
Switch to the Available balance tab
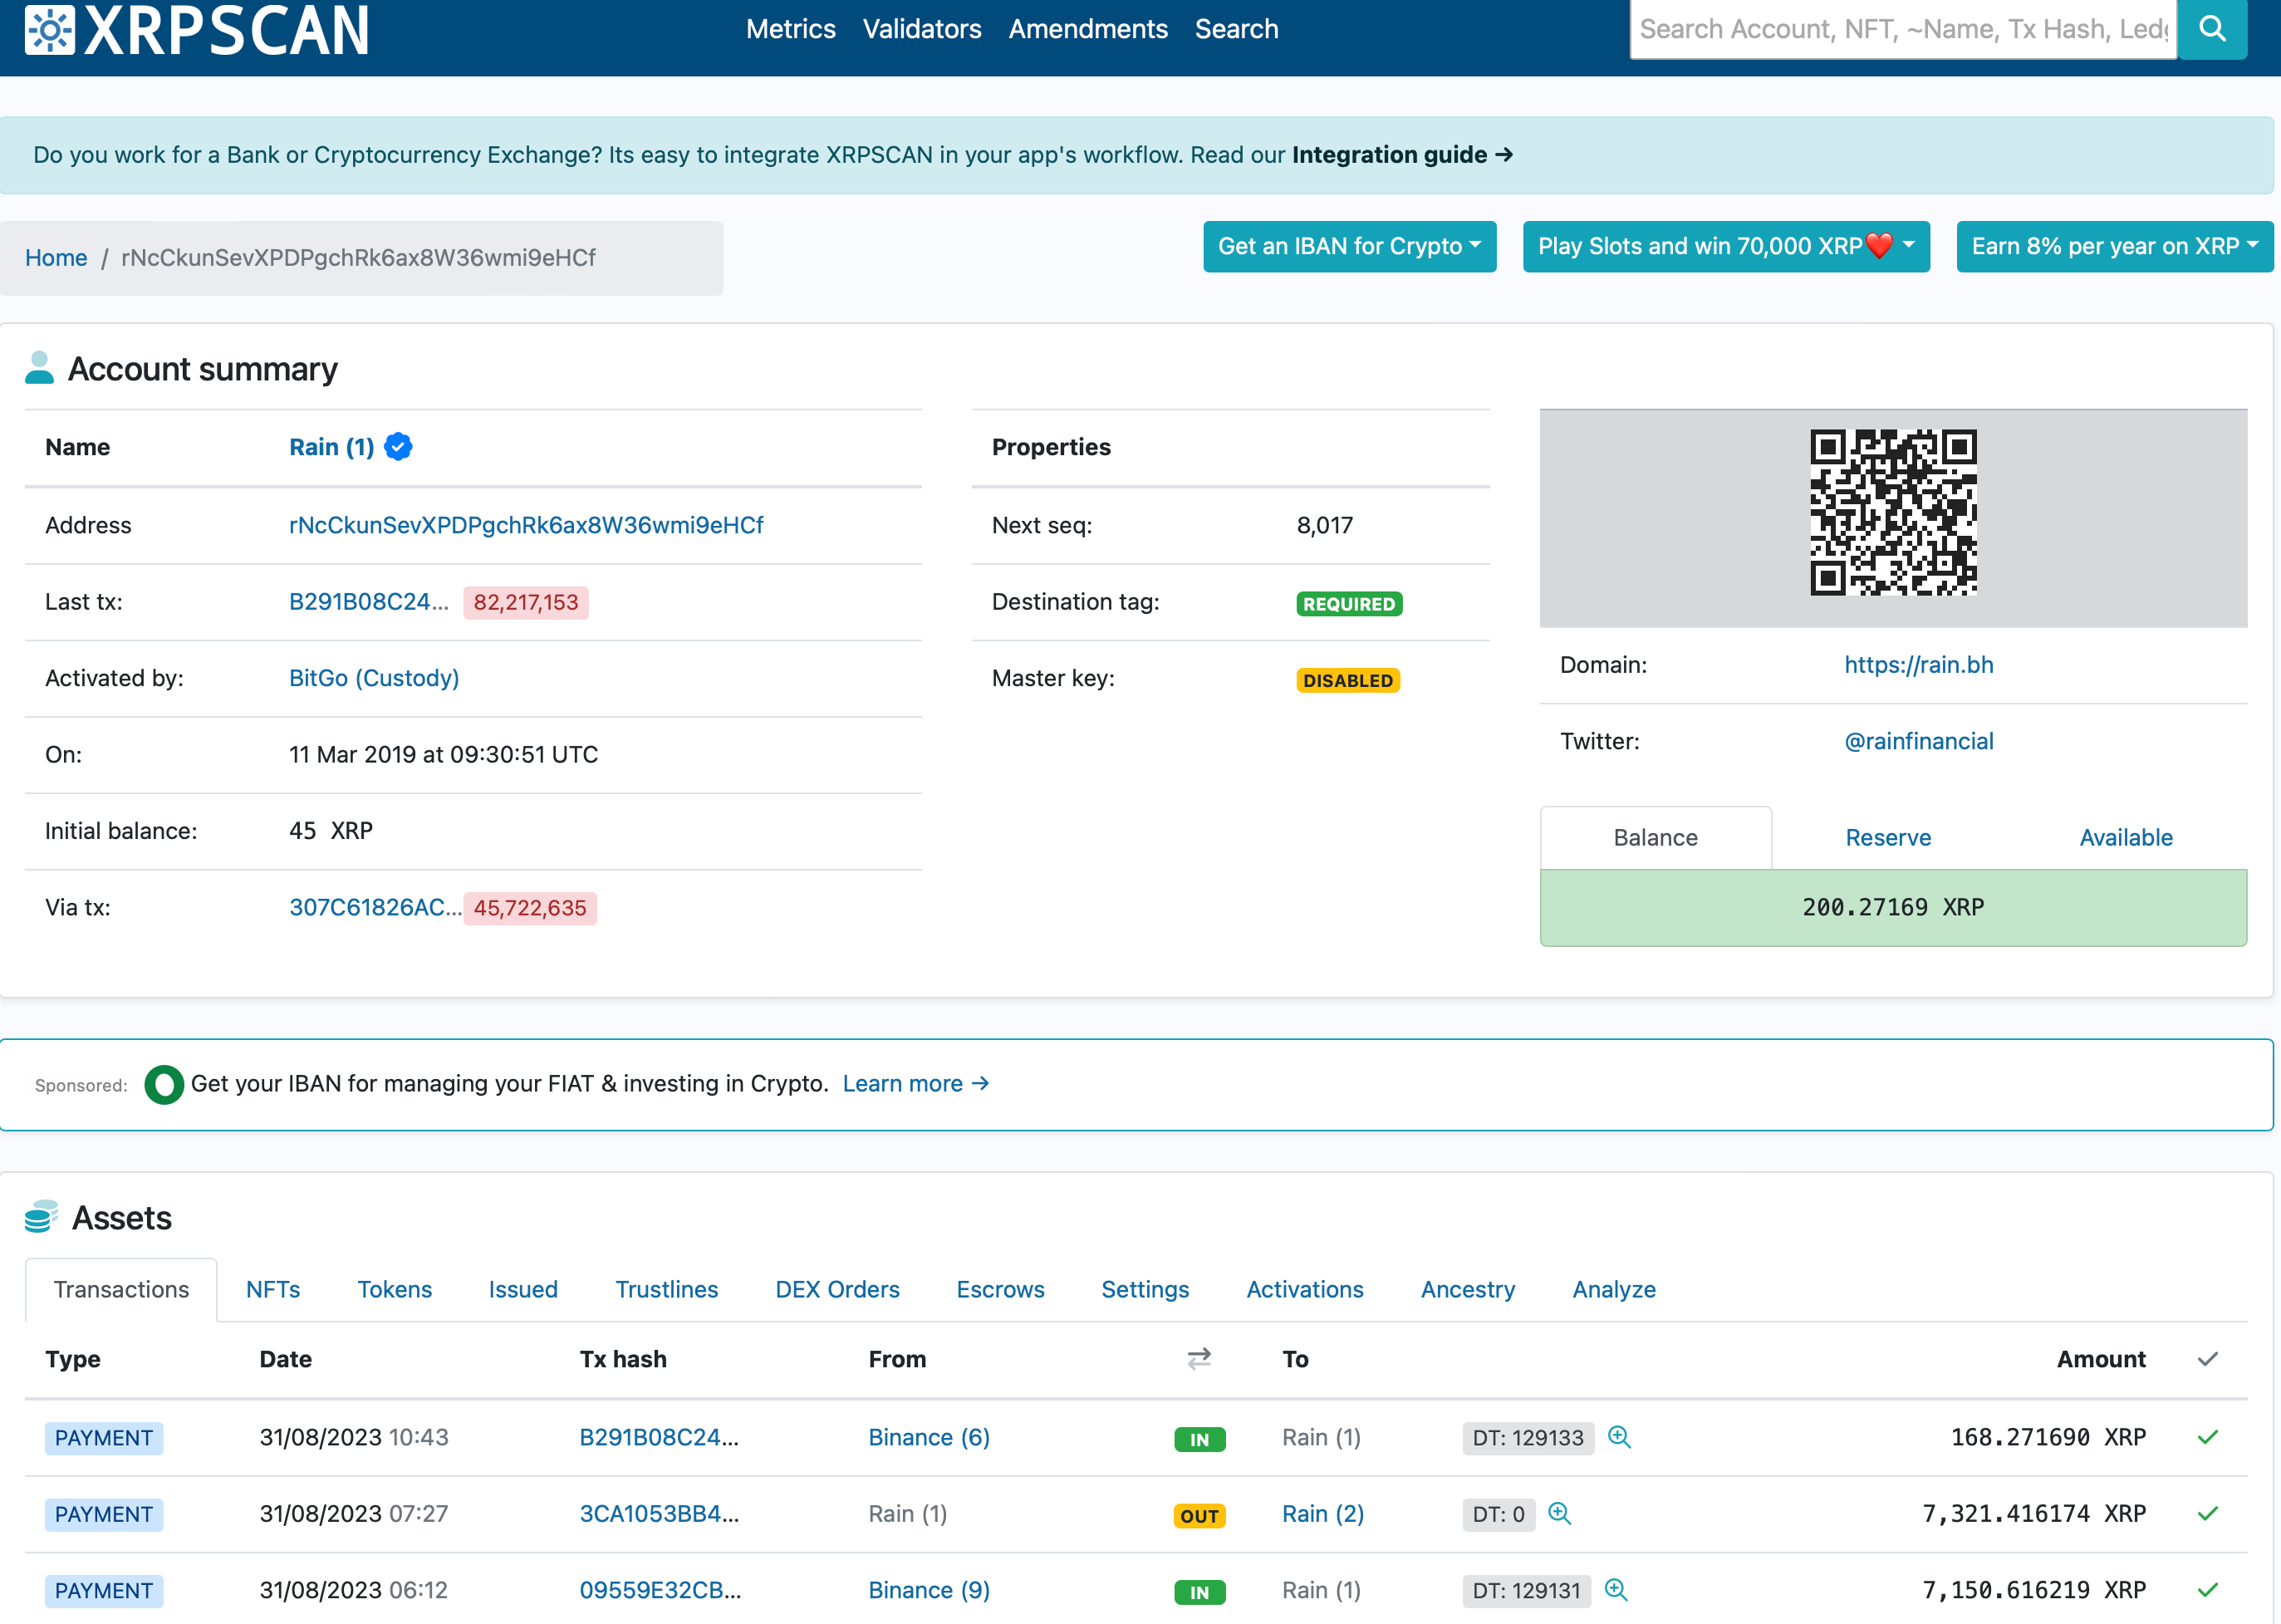[x=2126, y=838]
